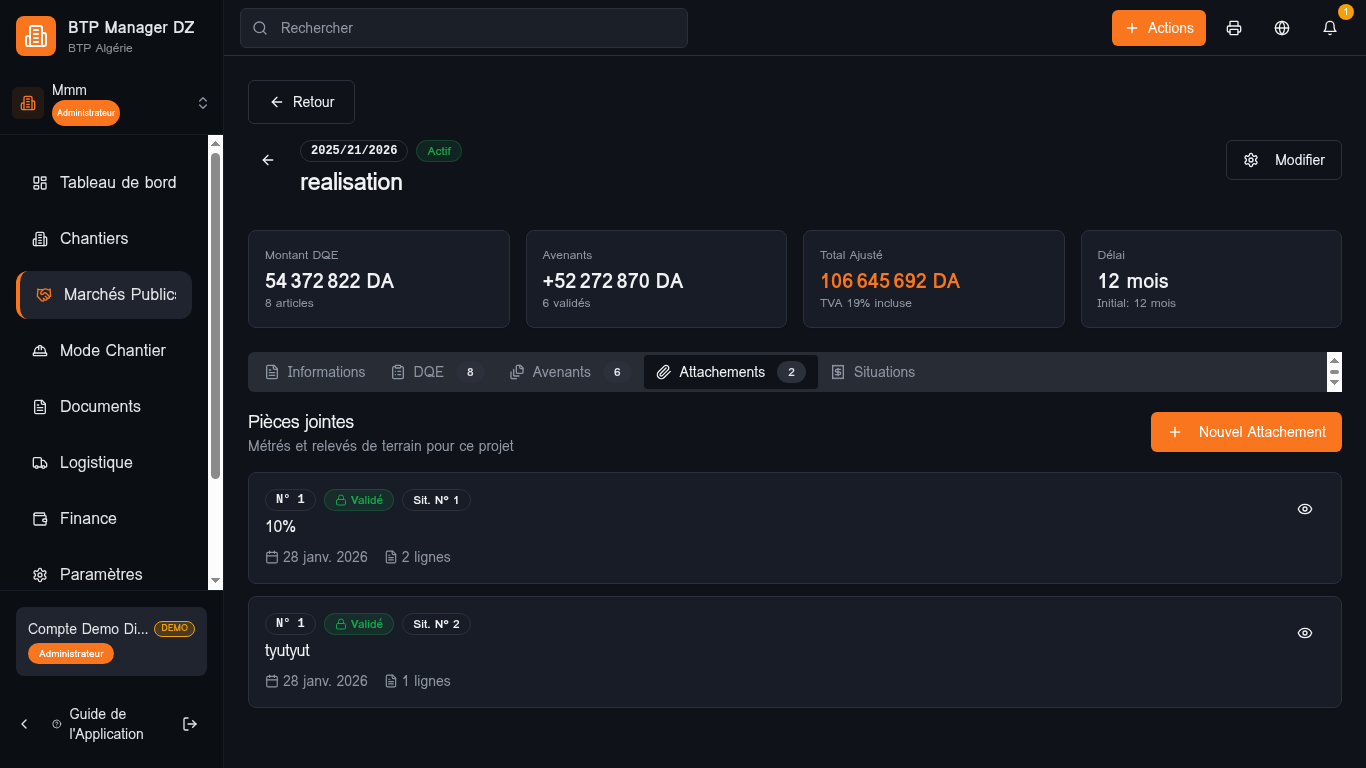Click the print icon in the top bar
This screenshot has width=1366, height=768.
pos(1233,28)
